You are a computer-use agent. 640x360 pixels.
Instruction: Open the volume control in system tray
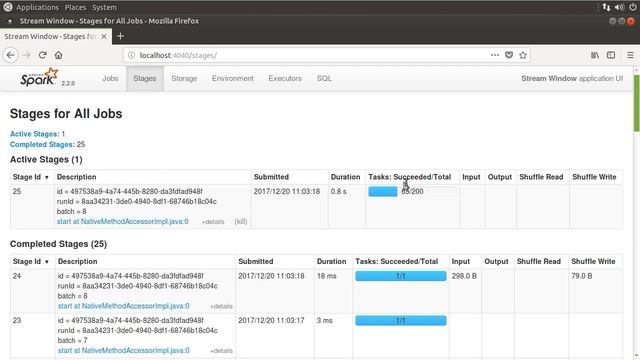click(x=619, y=7)
